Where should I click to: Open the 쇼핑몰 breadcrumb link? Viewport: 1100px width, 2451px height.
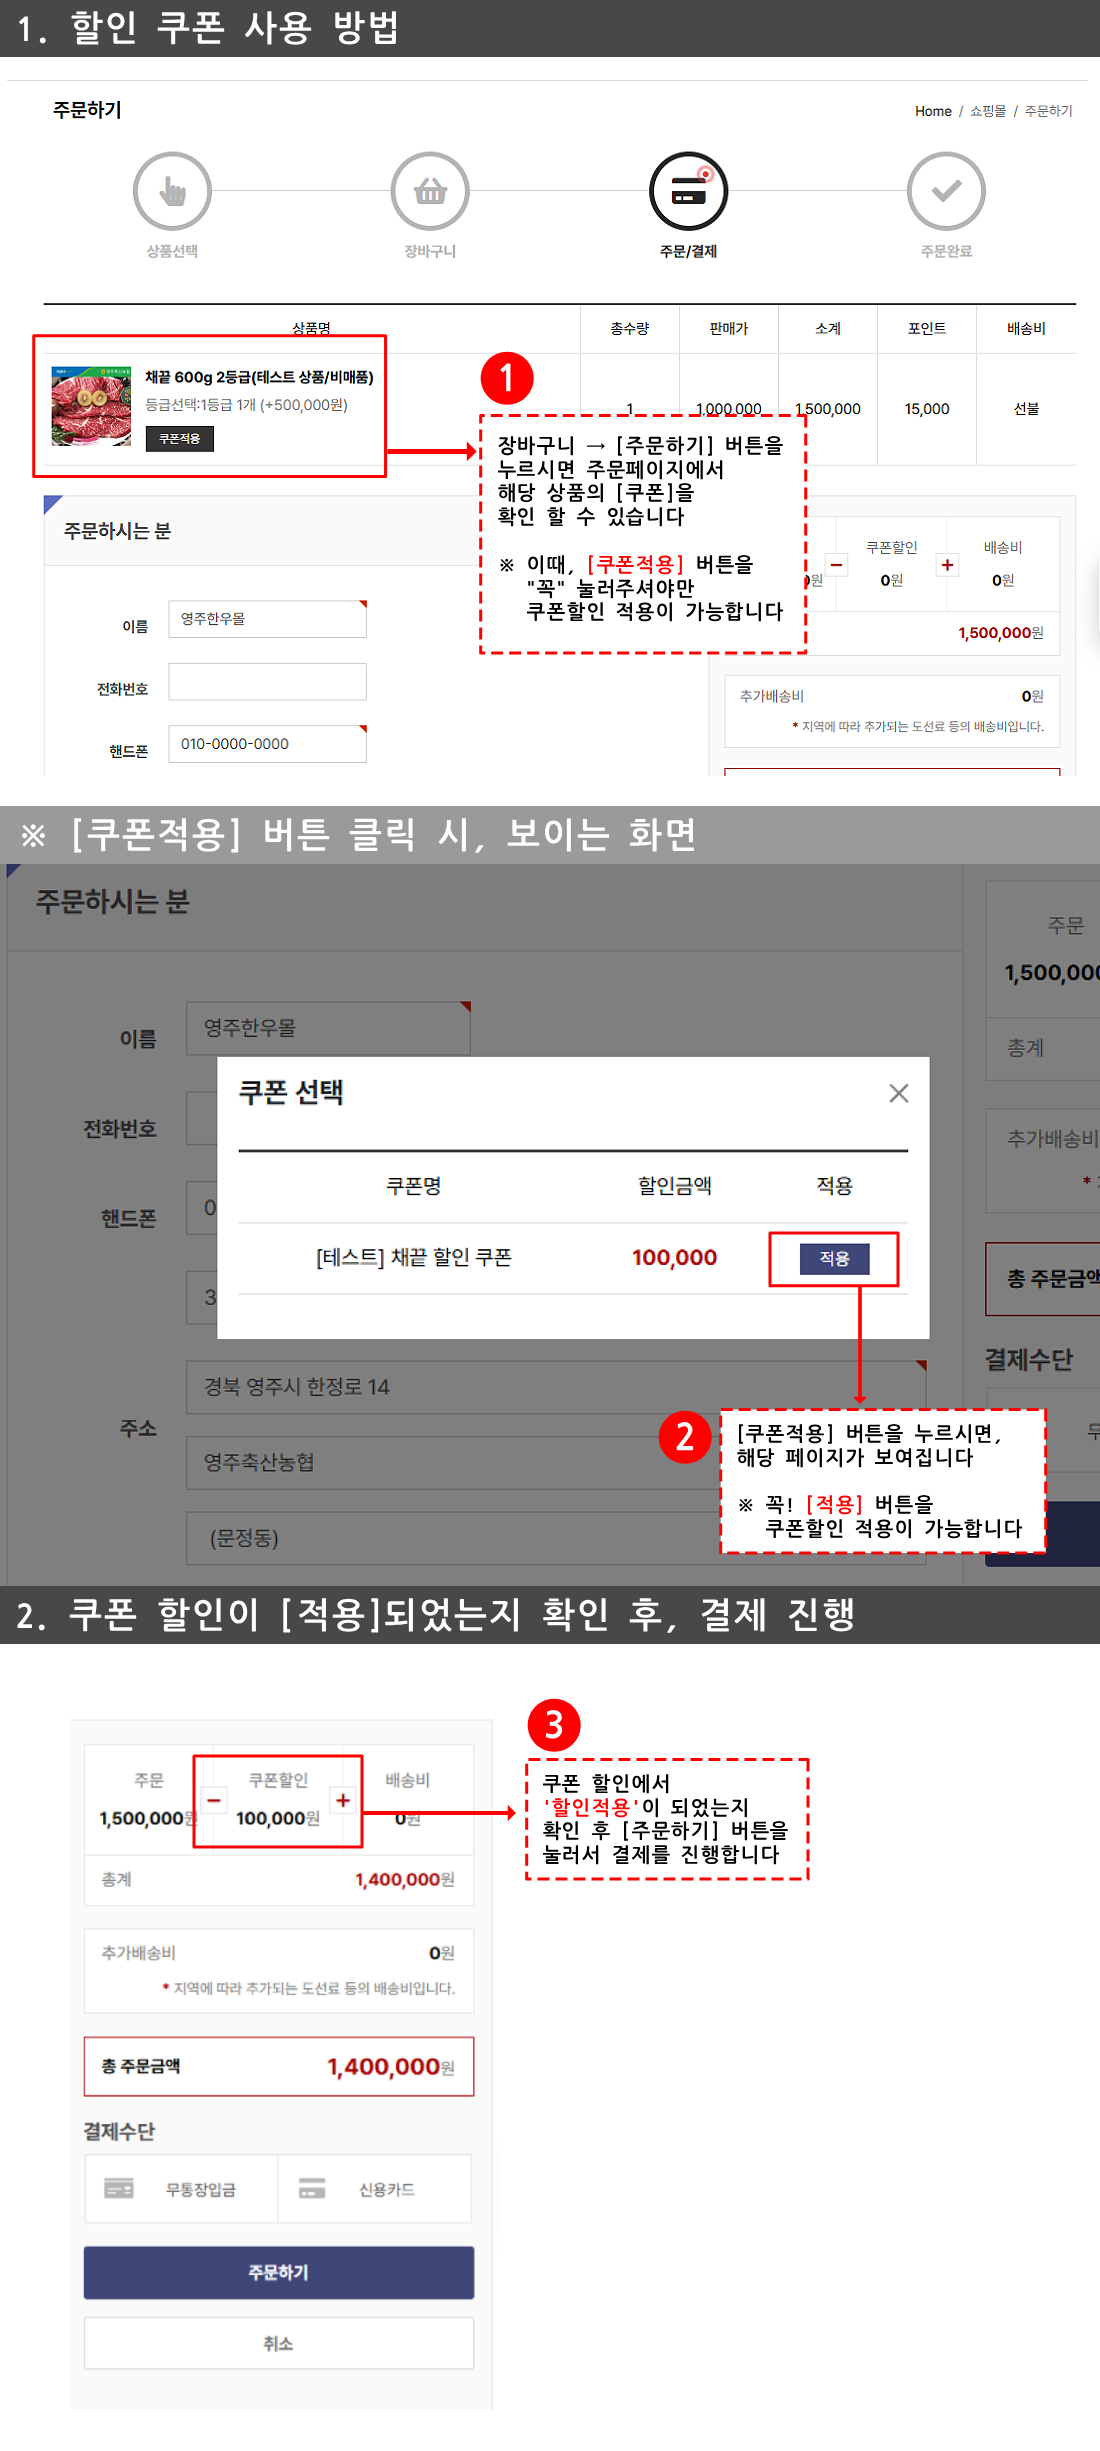[987, 111]
